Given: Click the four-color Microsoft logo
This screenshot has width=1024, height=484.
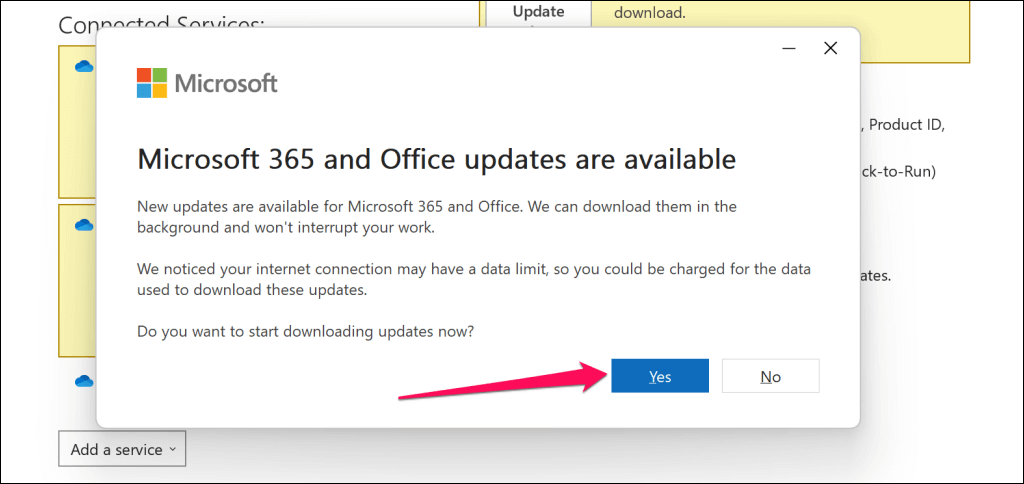Looking at the screenshot, I should [x=152, y=83].
